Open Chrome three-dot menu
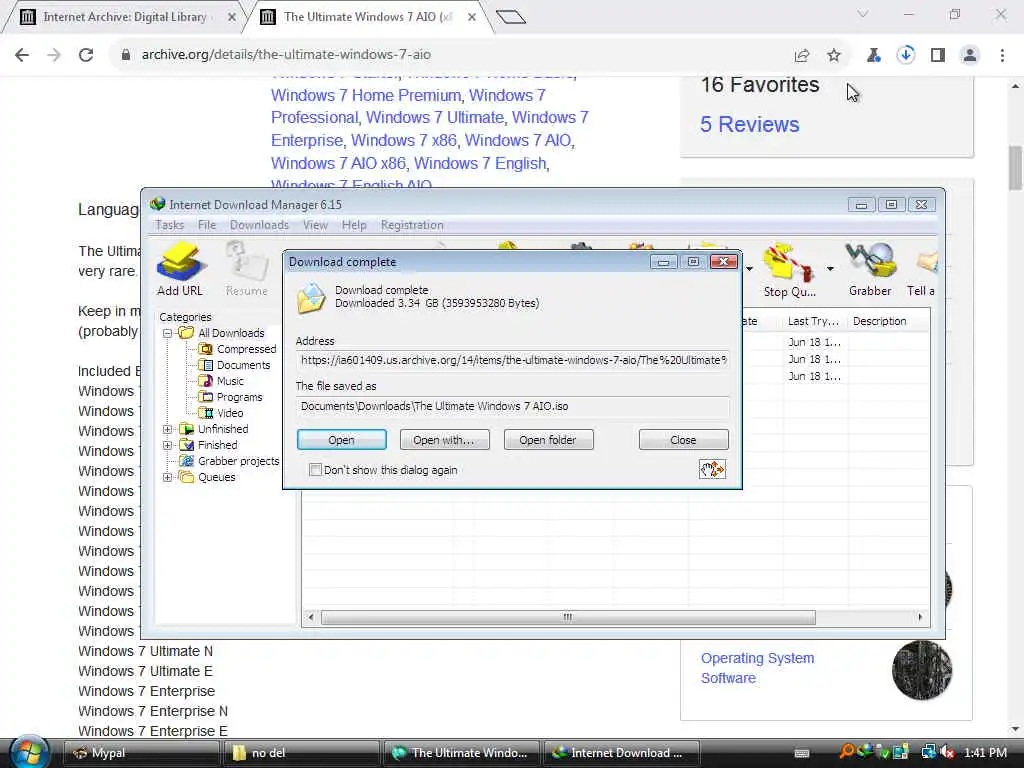This screenshot has height=768, width=1024. (1002, 56)
